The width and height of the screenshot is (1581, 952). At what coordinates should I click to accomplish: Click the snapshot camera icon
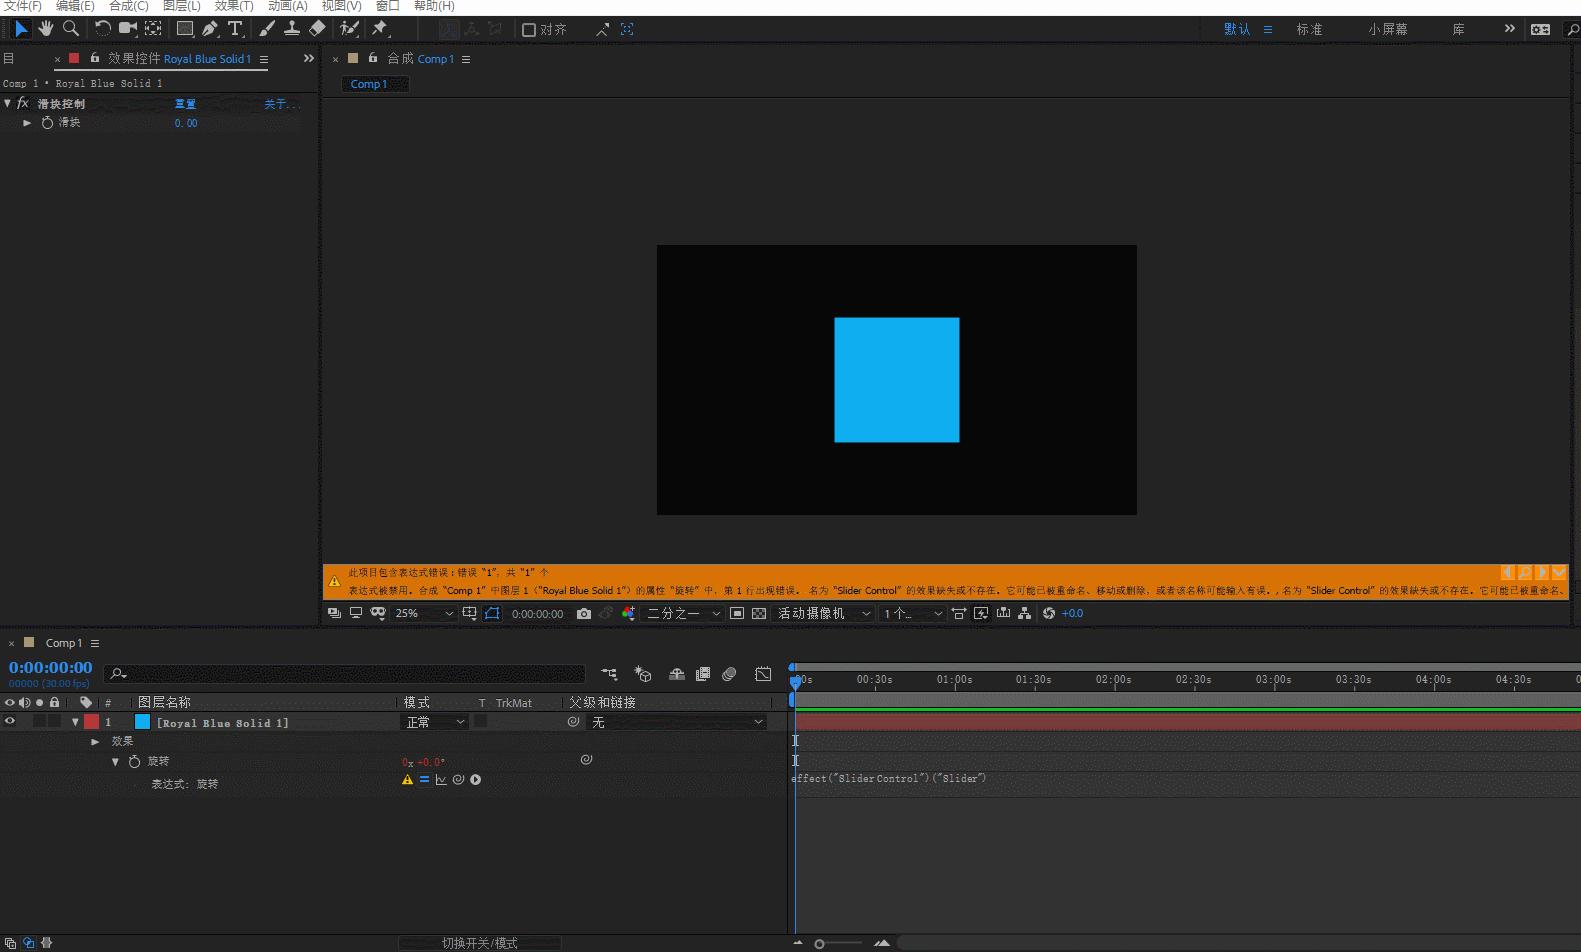(x=584, y=614)
